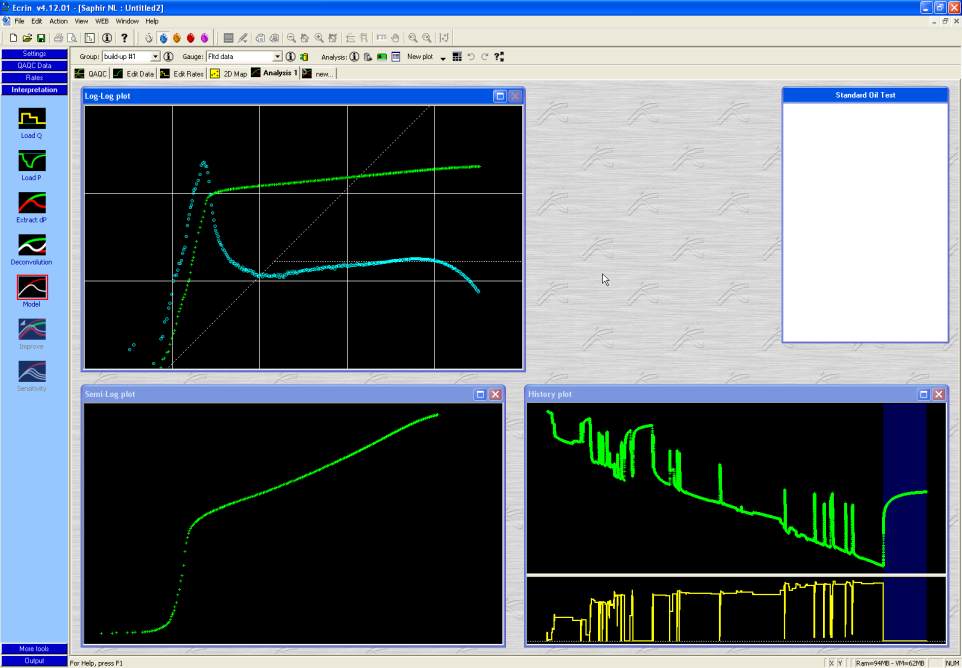962x668 pixels.
Task: Click the cyan derivative curve peak
Action: pyautogui.click(x=203, y=163)
